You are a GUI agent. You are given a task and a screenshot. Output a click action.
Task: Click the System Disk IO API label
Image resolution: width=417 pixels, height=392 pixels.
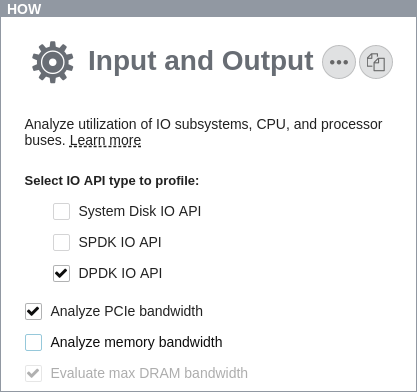140,211
